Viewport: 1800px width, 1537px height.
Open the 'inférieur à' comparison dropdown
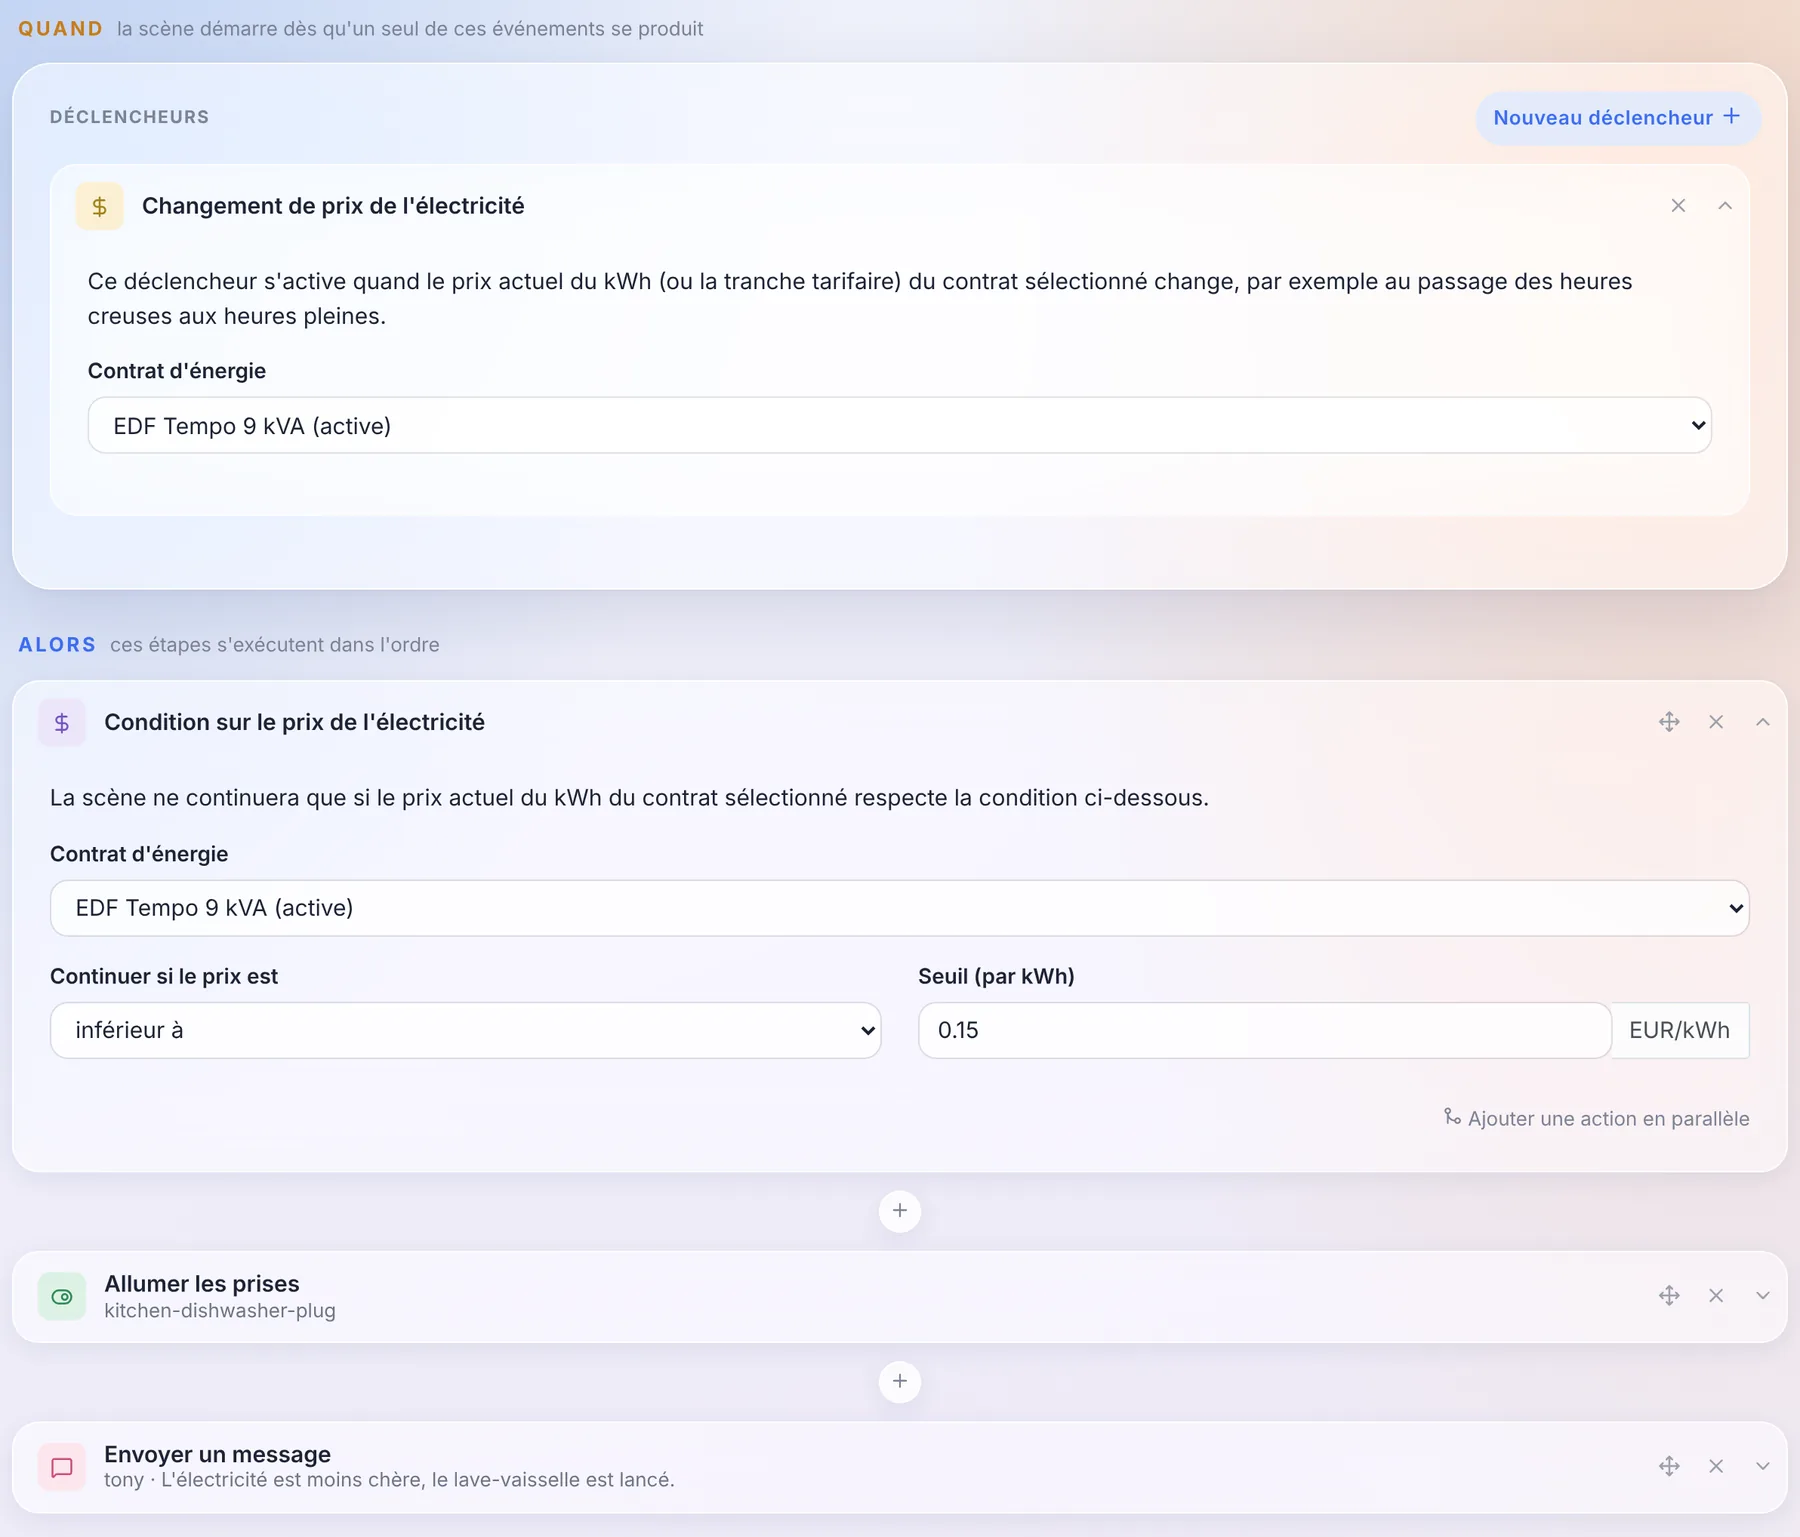pos(466,1030)
